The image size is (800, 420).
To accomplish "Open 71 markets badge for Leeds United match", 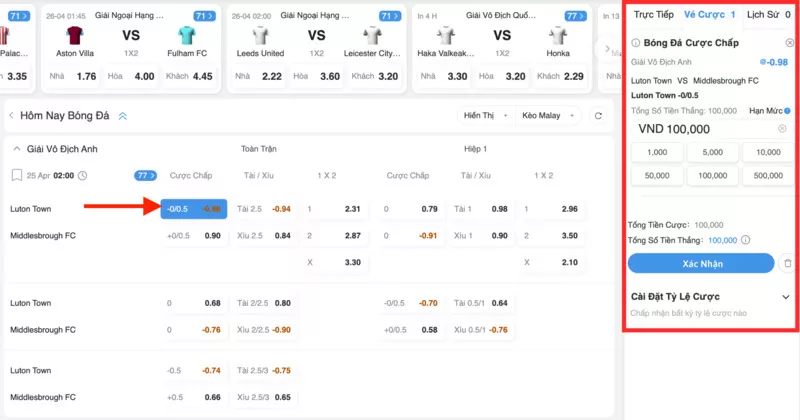I will coord(390,16).
